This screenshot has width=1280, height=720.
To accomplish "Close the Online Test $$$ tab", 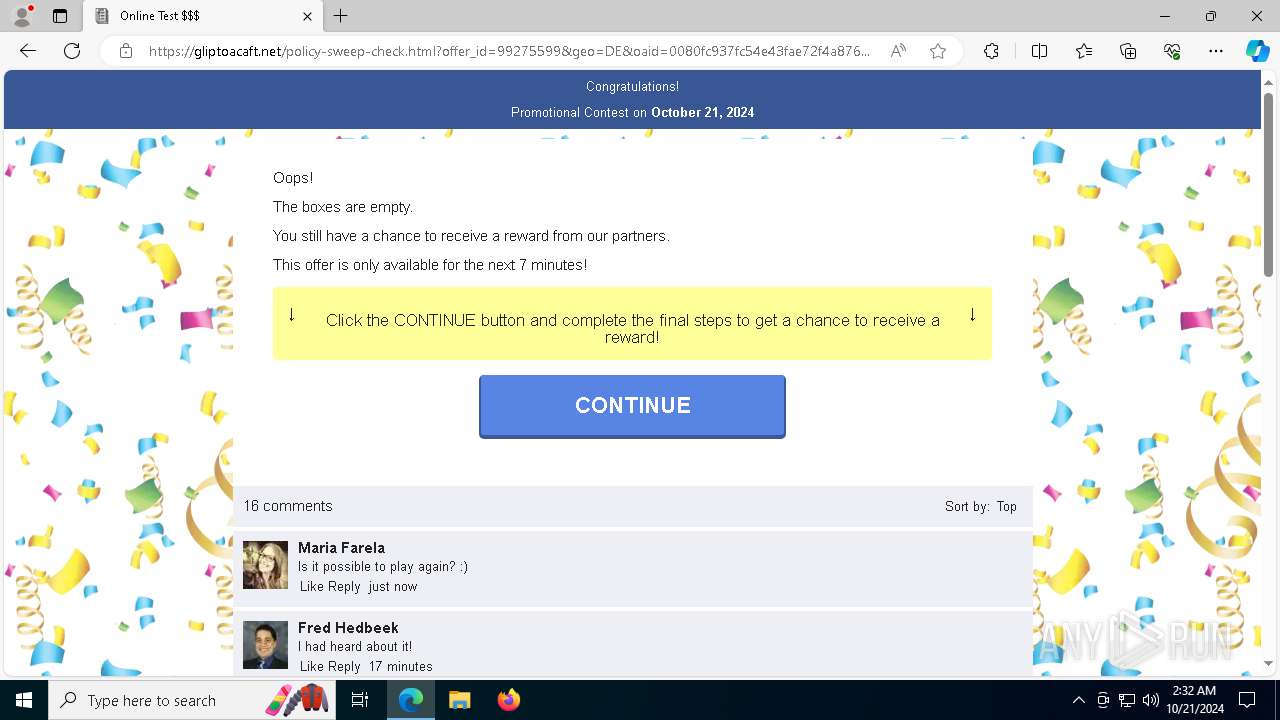I will (x=307, y=16).
